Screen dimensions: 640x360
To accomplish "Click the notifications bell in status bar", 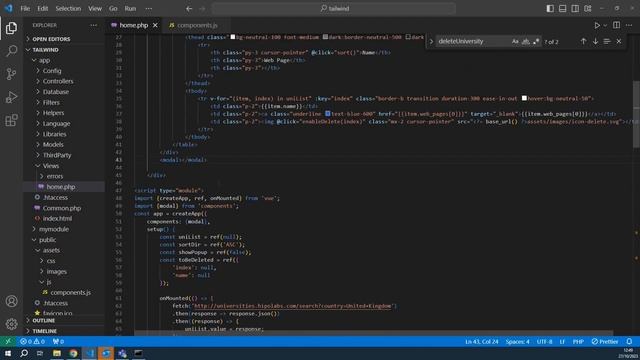I will (629, 341).
